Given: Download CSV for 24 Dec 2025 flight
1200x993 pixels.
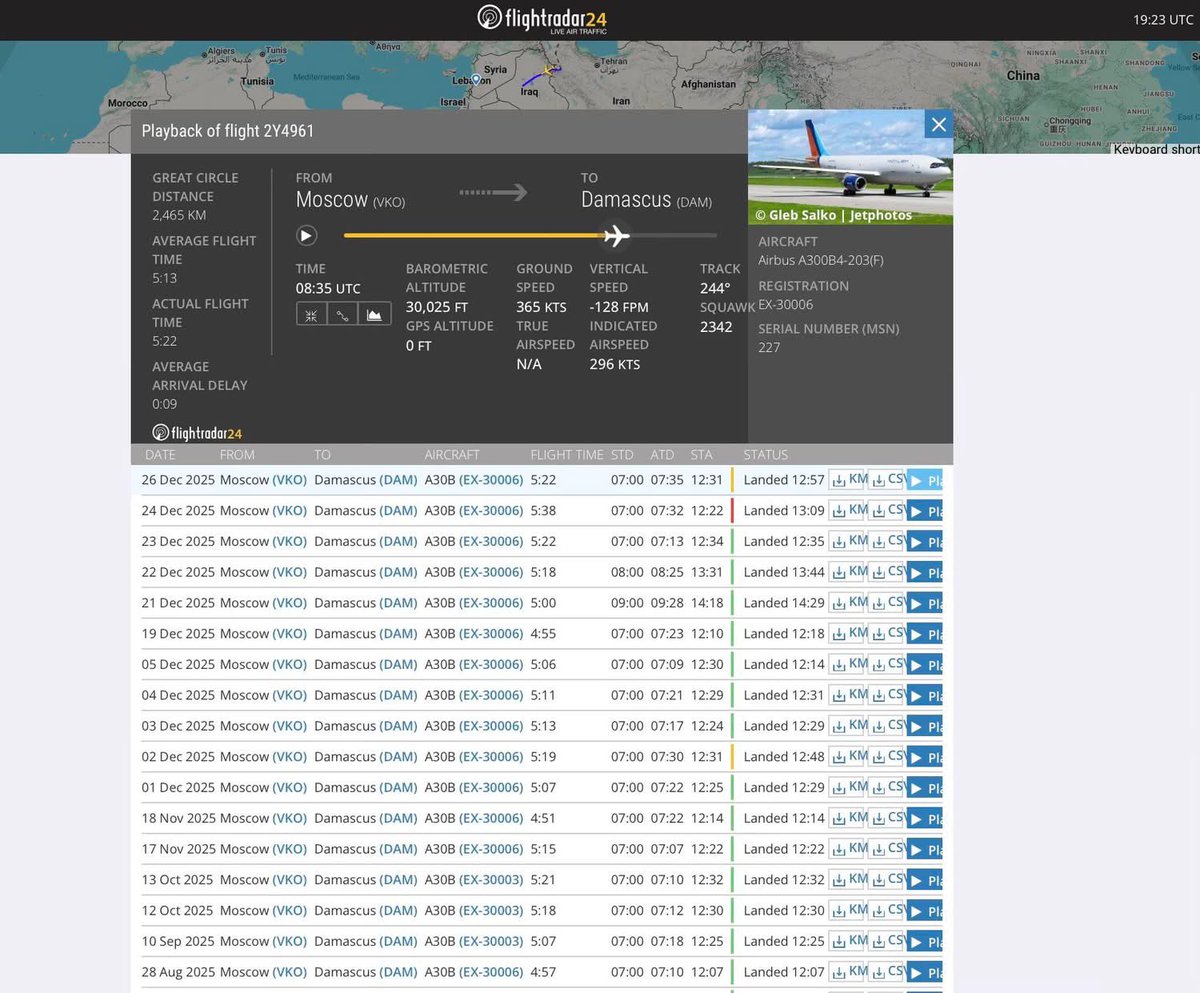Looking at the screenshot, I should coord(887,511).
